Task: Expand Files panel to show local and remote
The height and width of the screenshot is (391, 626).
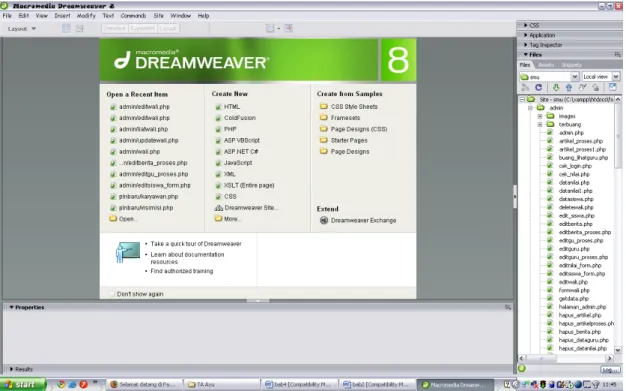Action: [x=612, y=87]
